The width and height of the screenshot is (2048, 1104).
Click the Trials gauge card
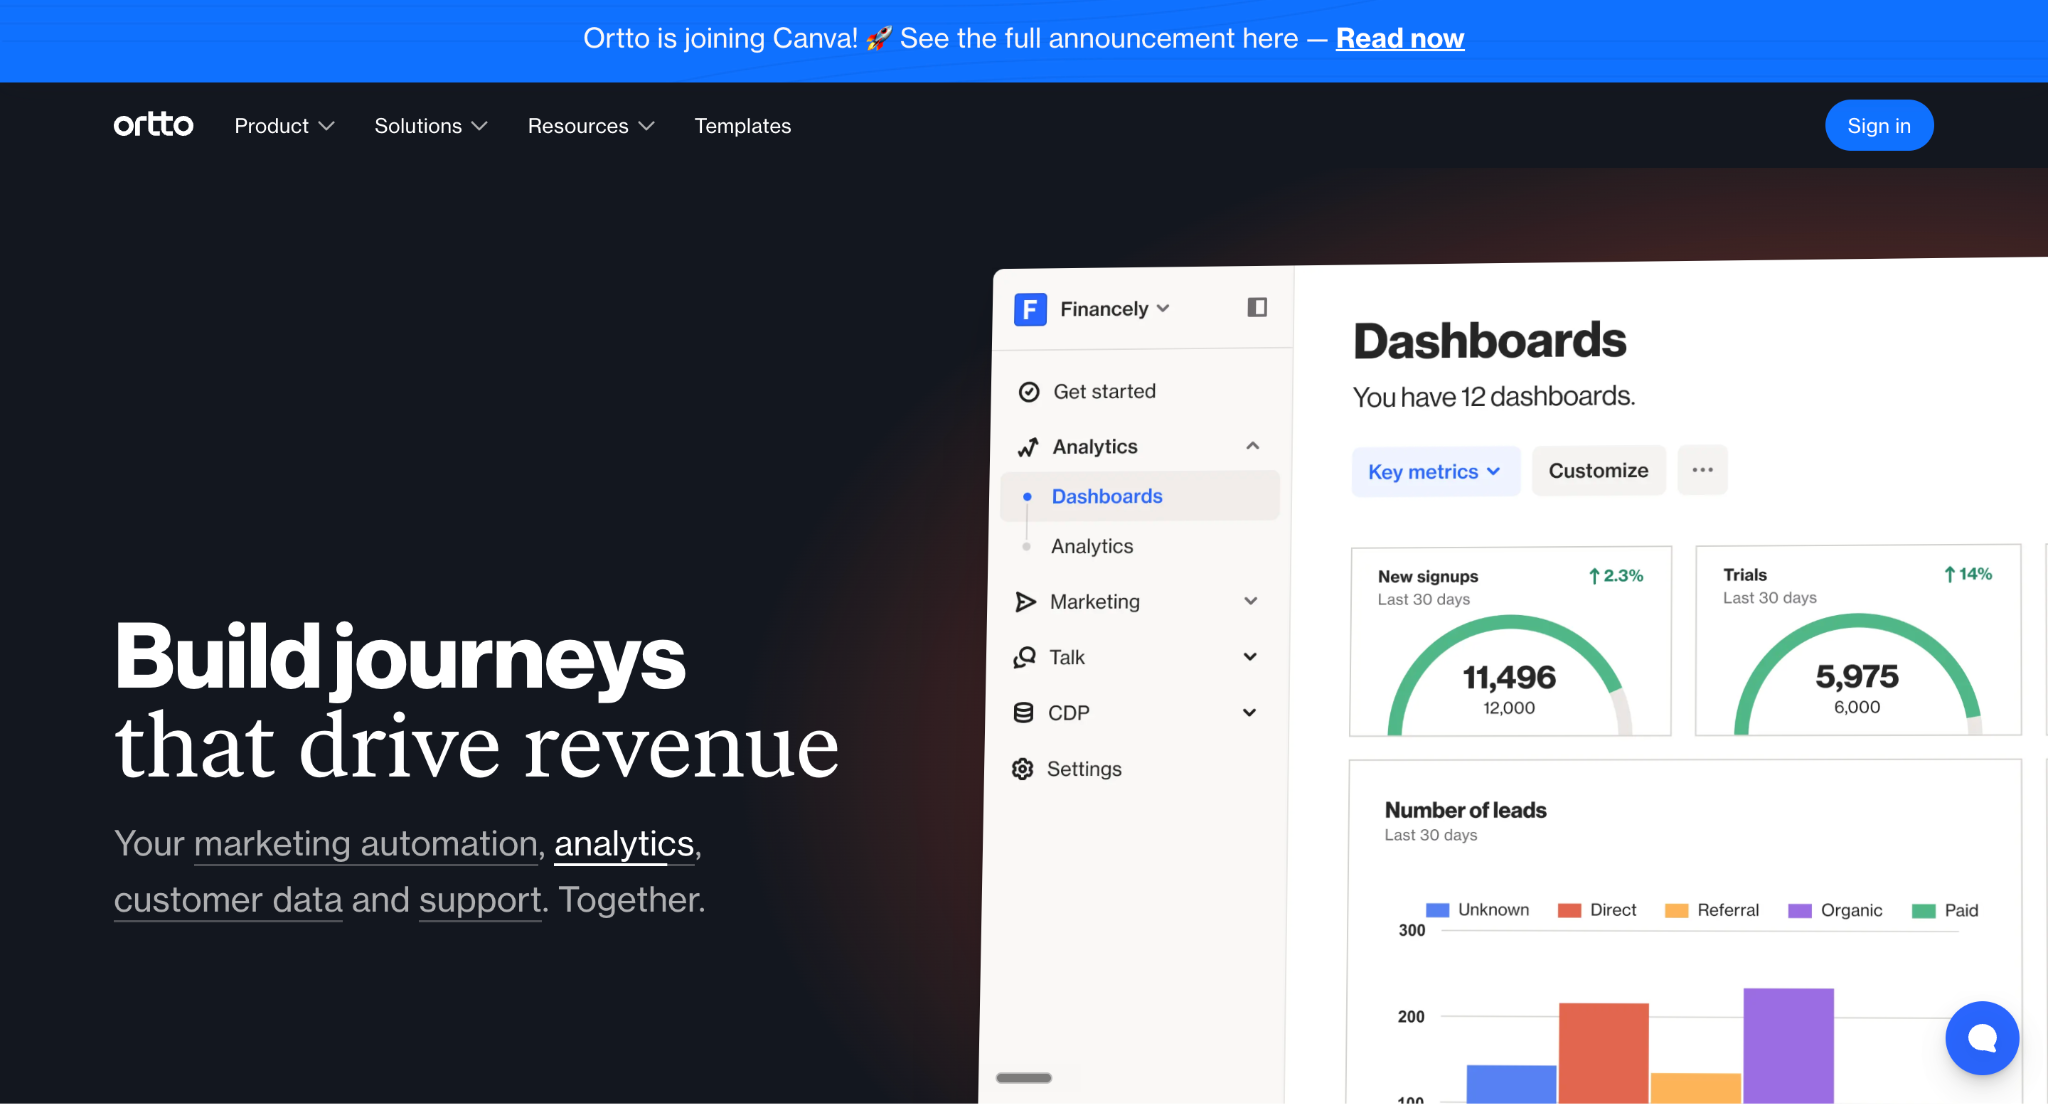click(1857, 640)
